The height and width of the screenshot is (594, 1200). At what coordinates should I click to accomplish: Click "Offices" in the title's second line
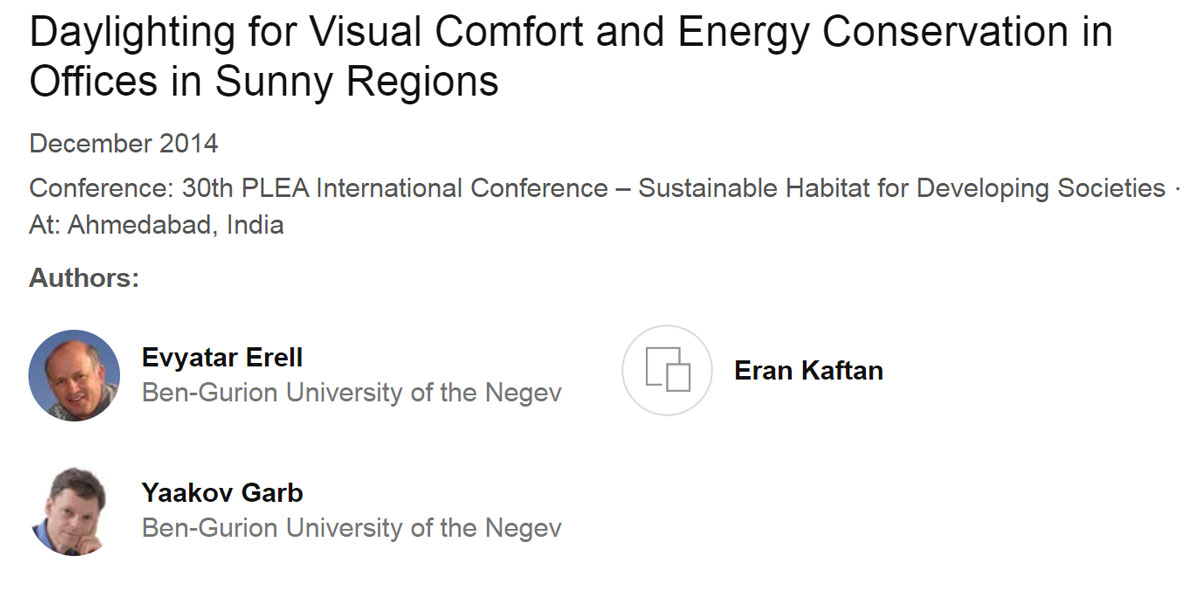click(x=93, y=82)
